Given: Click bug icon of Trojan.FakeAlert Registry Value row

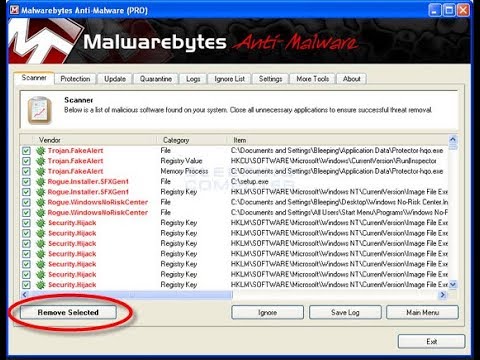Looking at the screenshot, I should click(41, 161).
